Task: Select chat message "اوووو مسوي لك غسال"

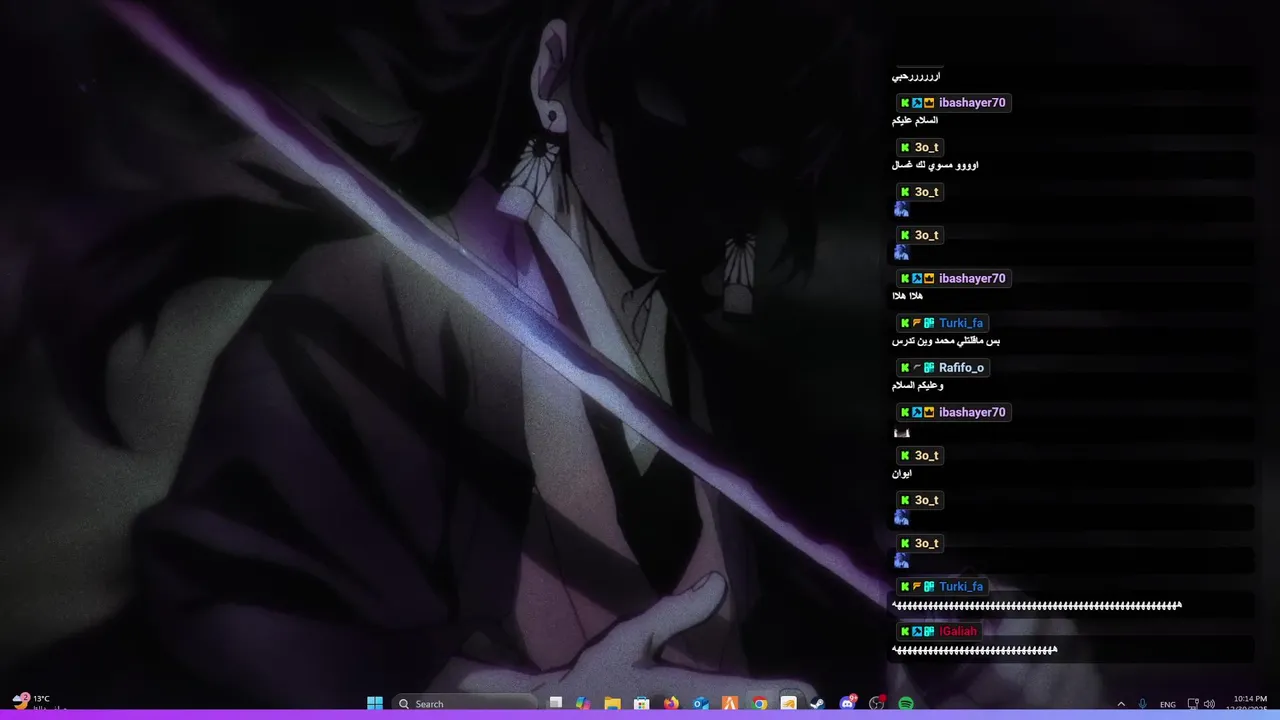Action: coord(935,165)
